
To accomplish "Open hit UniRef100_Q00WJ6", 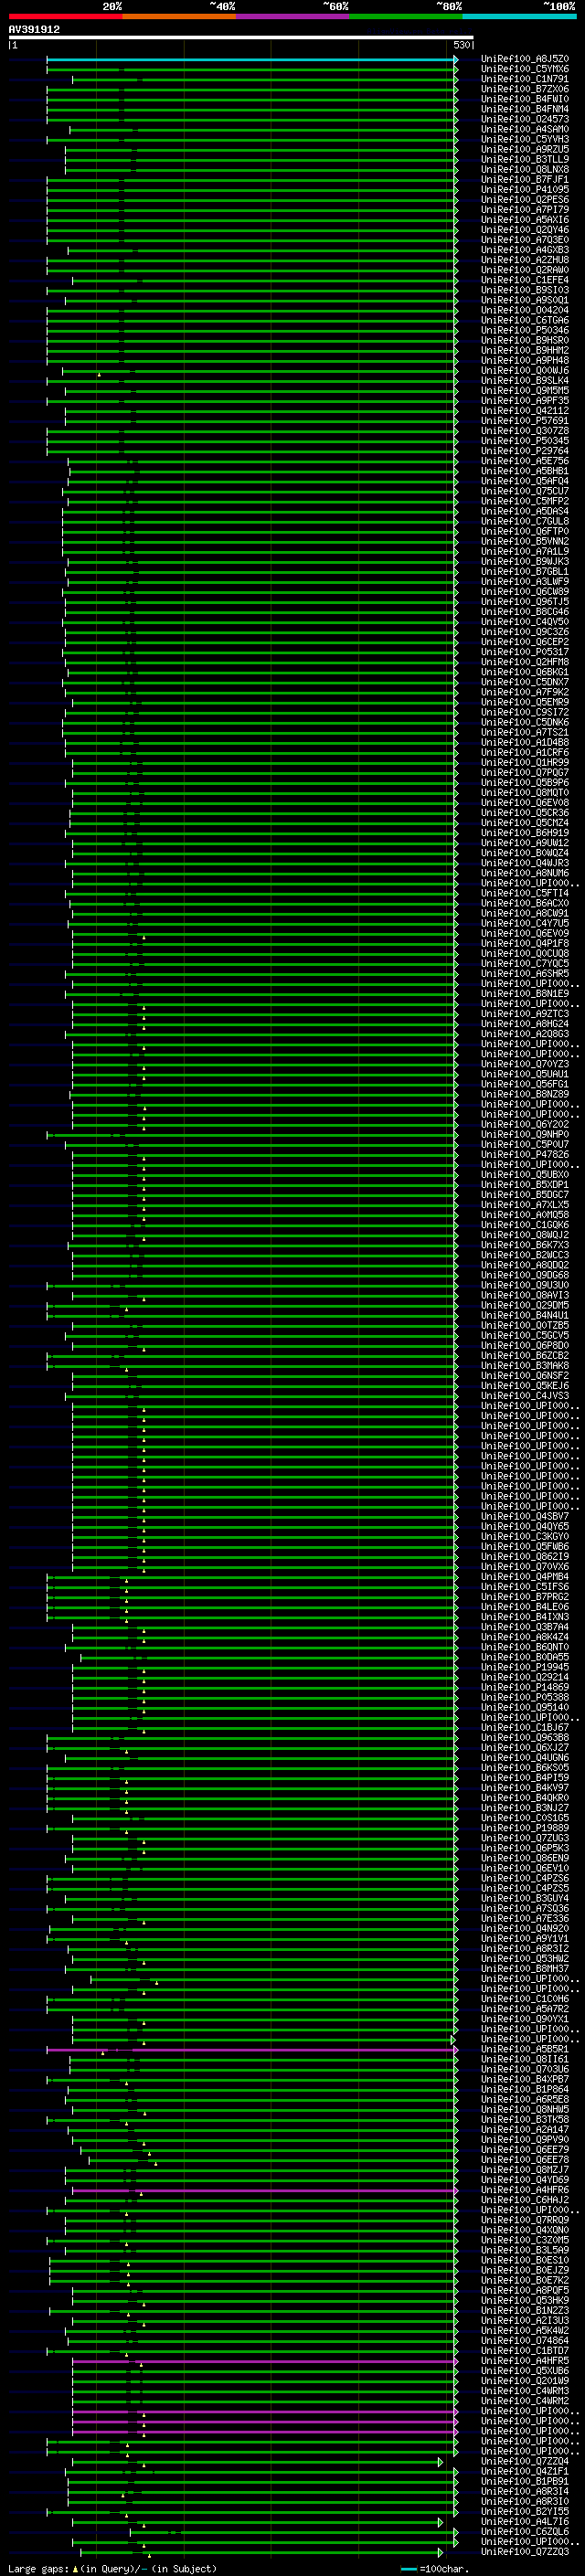I will click(x=525, y=370).
